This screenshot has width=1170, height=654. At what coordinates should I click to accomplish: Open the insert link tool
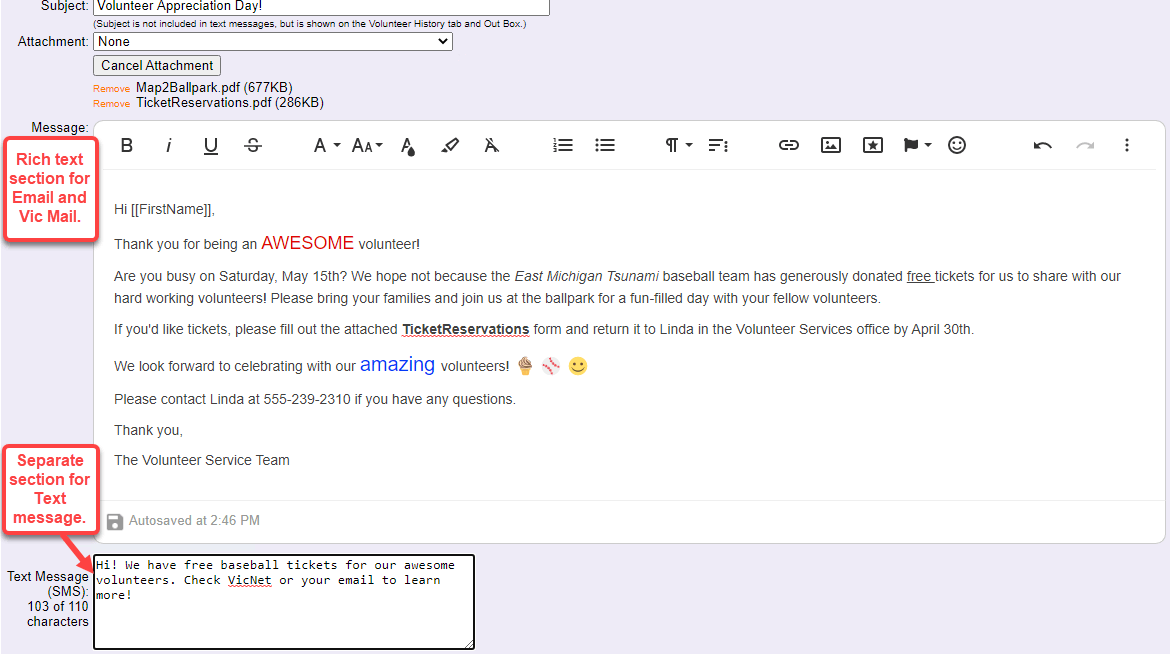788,145
